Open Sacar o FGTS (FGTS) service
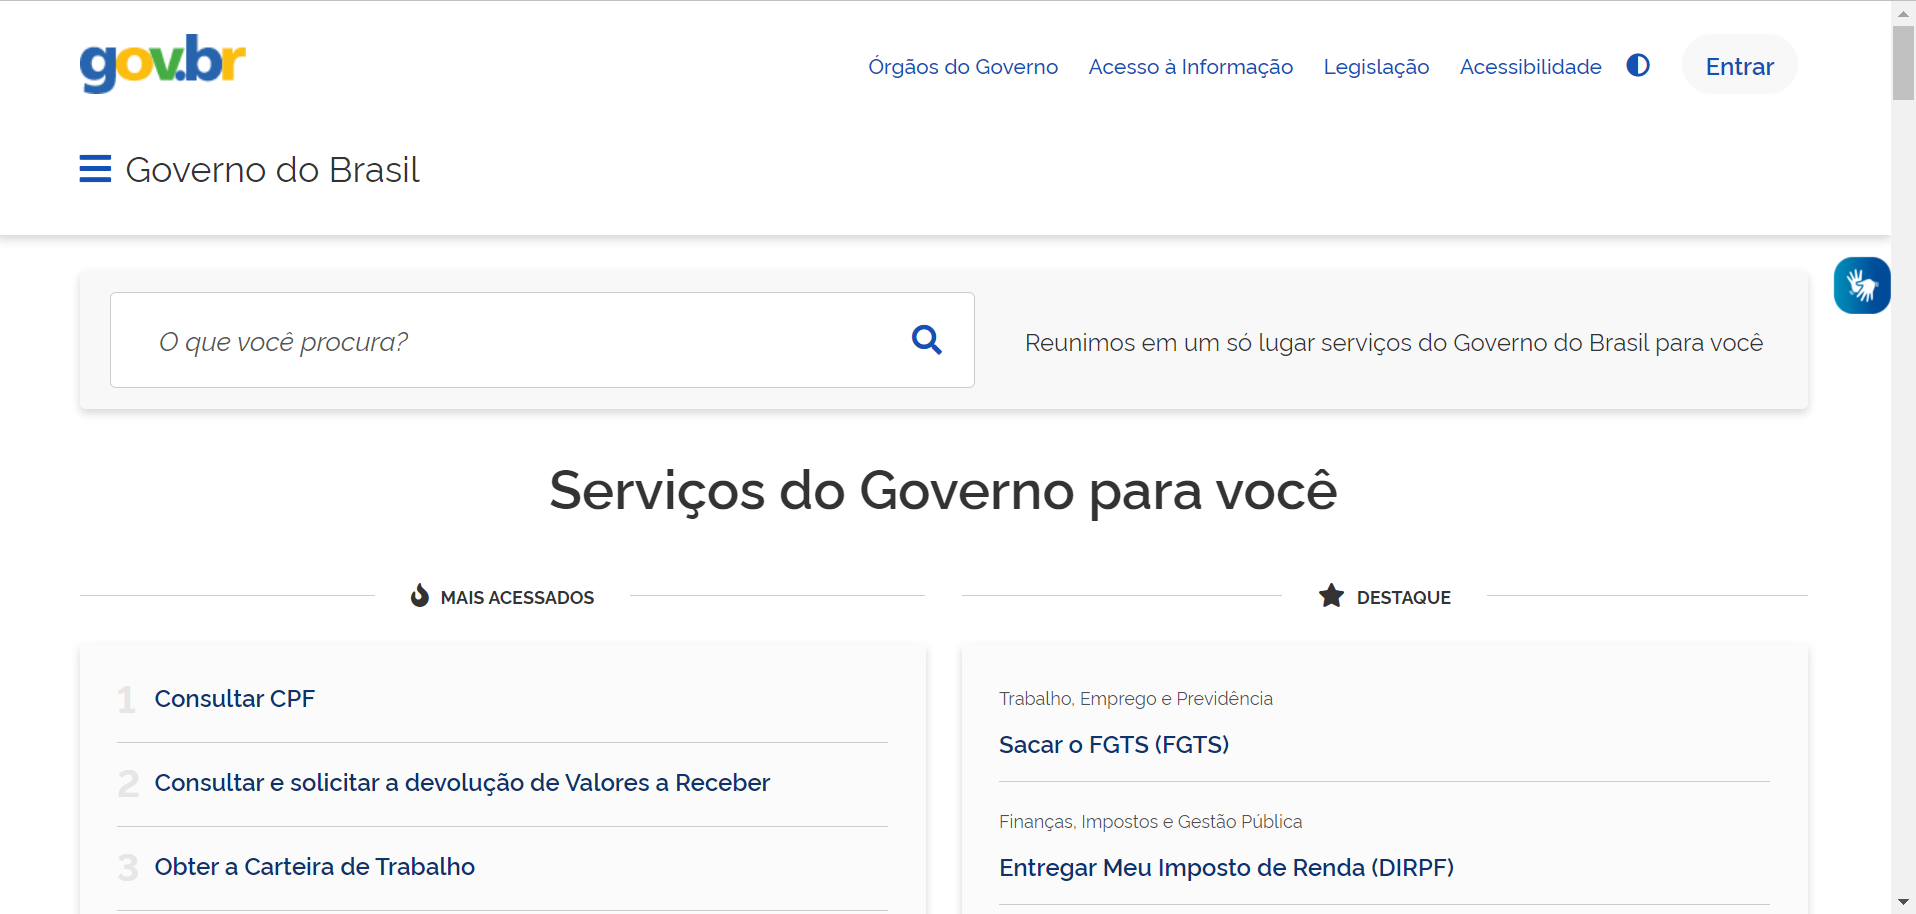This screenshot has width=1916, height=914. point(1113,745)
